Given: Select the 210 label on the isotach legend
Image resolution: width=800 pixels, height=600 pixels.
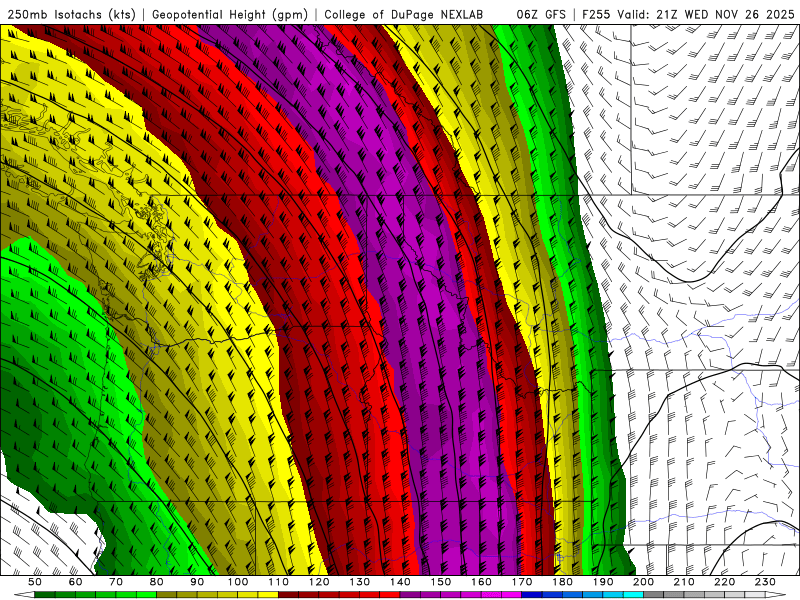Looking at the screenshot, I should point(684,582).
